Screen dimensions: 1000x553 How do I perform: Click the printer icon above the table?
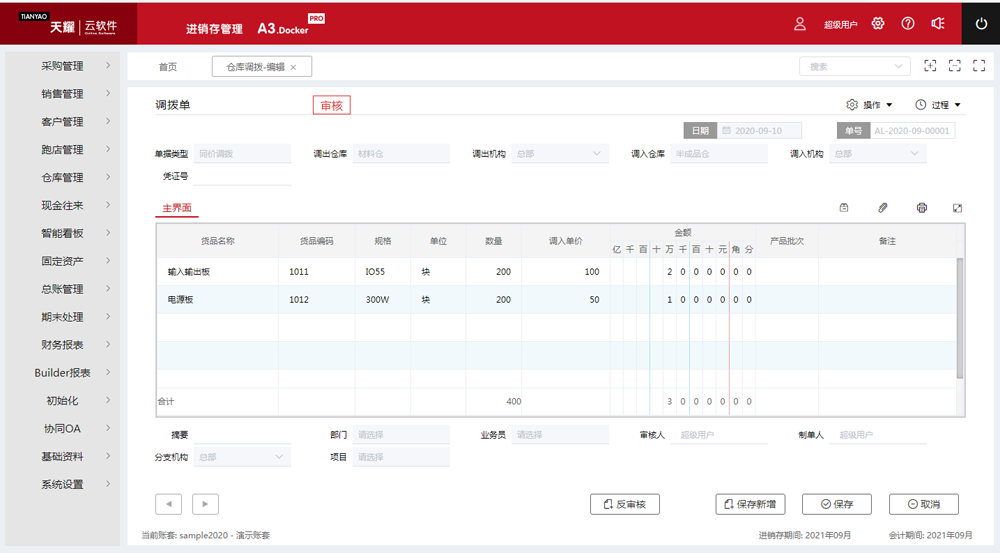pos(922,208)
